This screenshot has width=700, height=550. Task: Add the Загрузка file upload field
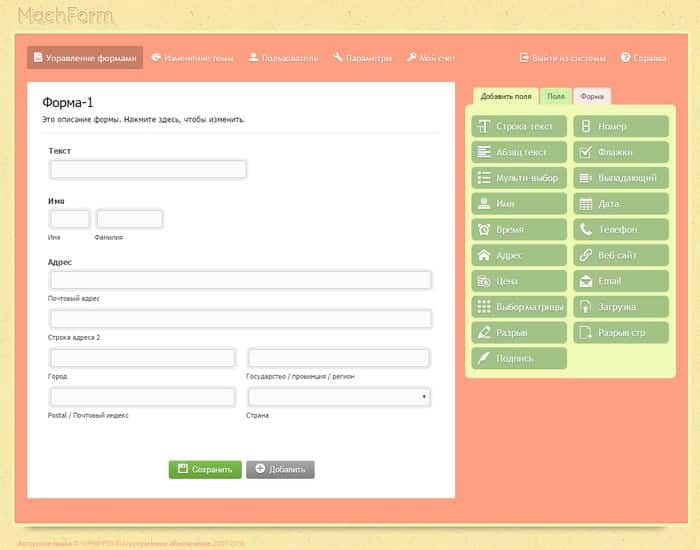click(621, 307)
